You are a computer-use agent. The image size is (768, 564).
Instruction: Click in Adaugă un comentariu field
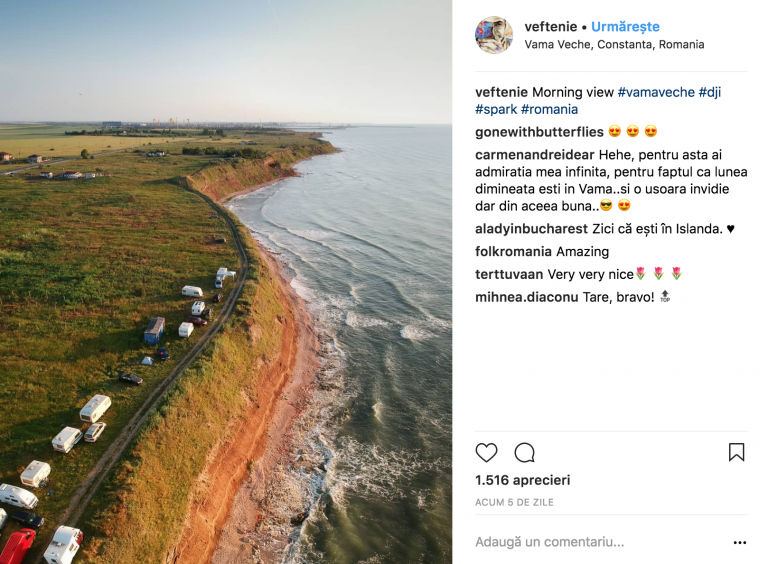click(600, 542)
